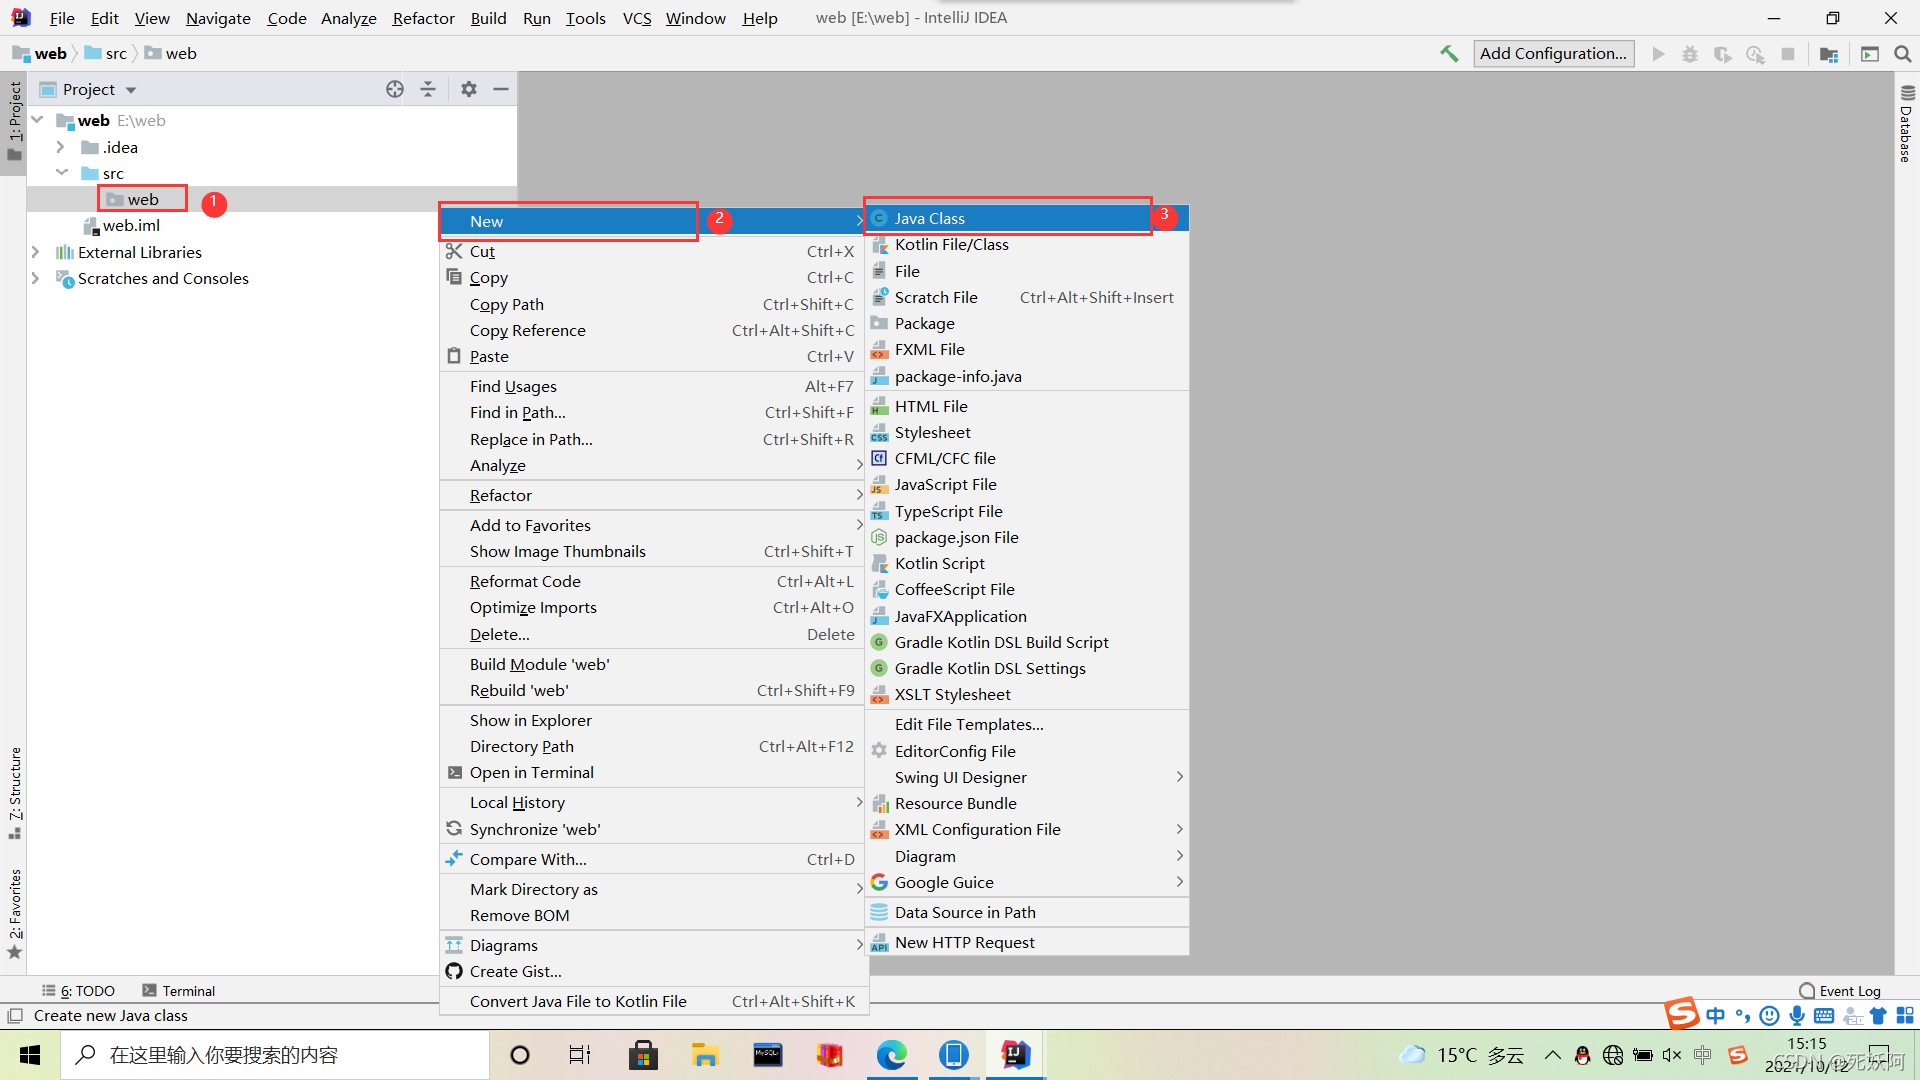Choose Refactor in the context menu

pyautogui.click(x=501, y=495)
